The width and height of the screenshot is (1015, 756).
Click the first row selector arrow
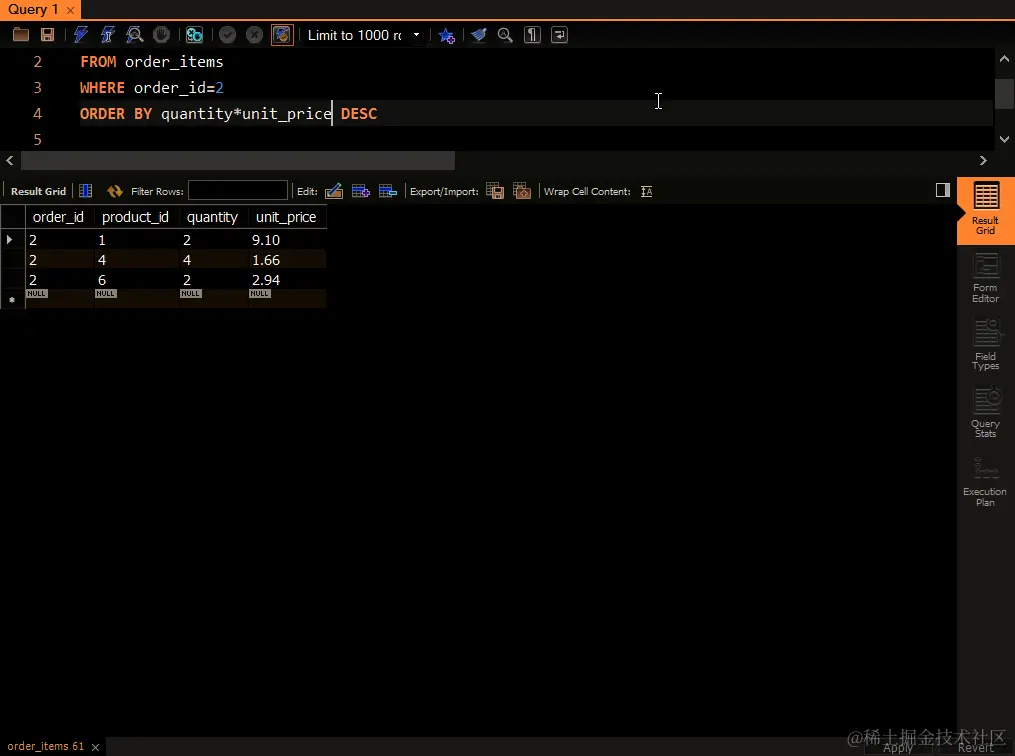pos(10,239)
